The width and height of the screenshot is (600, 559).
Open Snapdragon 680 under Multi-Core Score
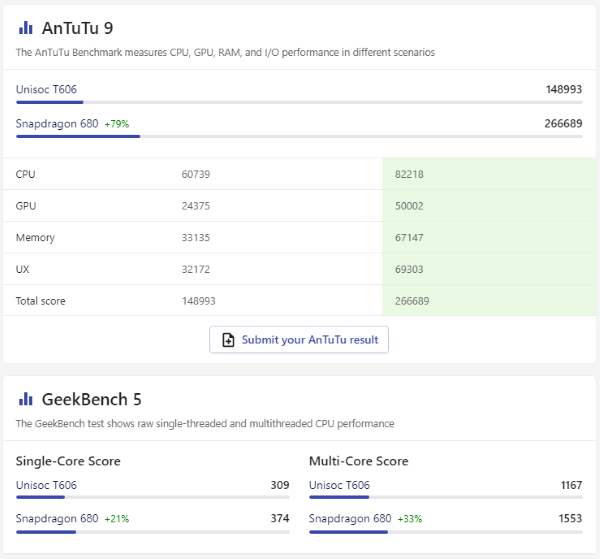tap(350, 519)
